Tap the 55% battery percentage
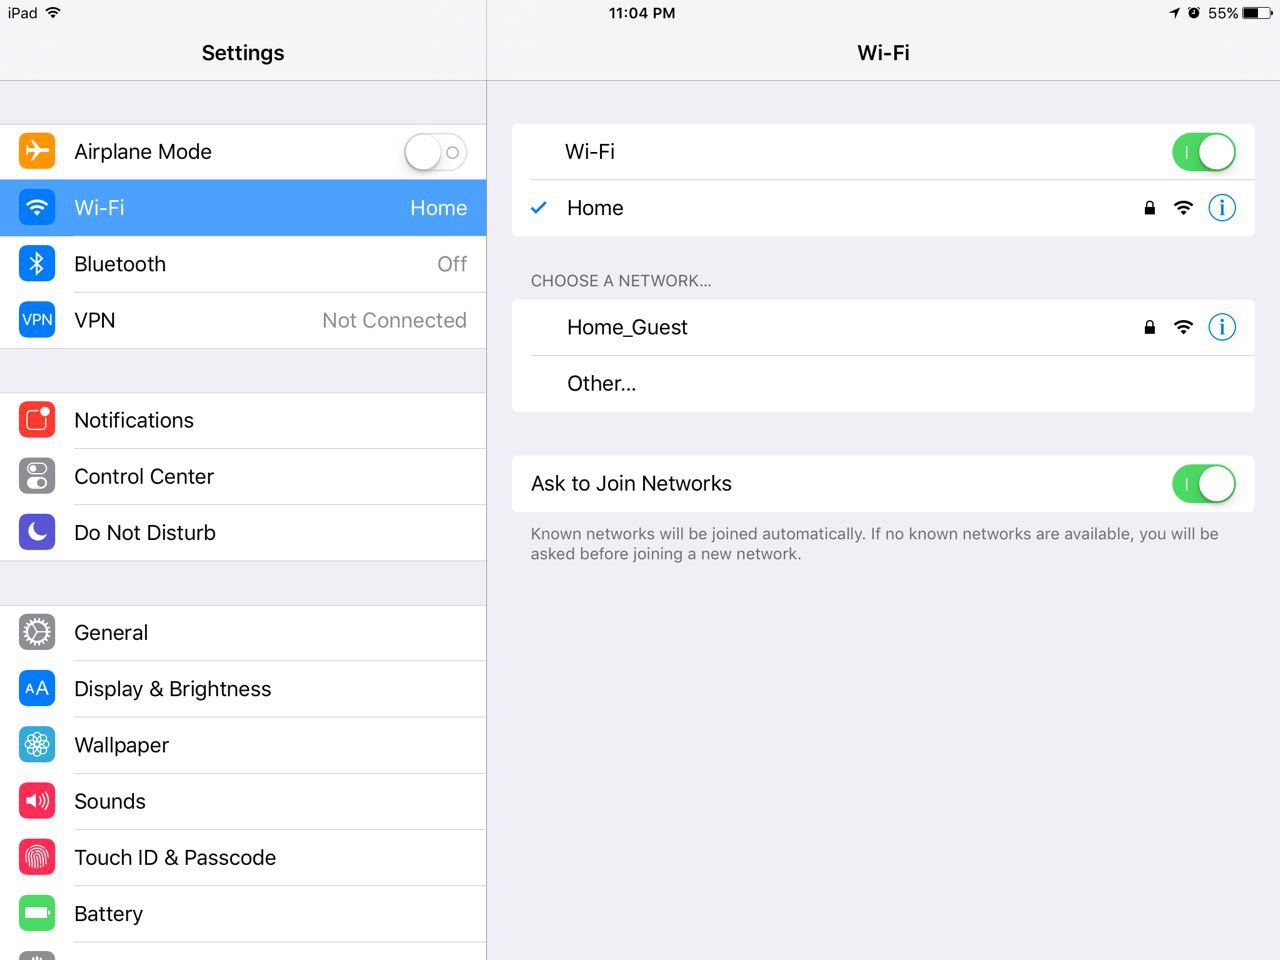The width and height of the screenshot is (1280, 960). [x=1223, y=13]
